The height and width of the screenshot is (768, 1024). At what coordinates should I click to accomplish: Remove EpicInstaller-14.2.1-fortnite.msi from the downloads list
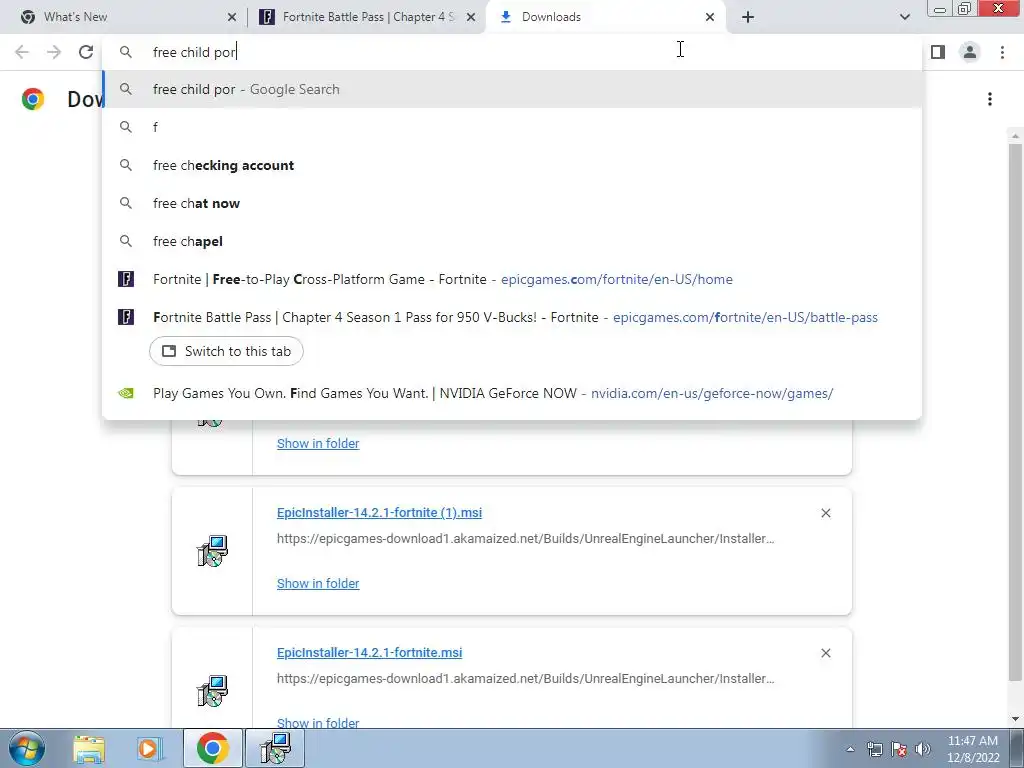coord(825,653)
